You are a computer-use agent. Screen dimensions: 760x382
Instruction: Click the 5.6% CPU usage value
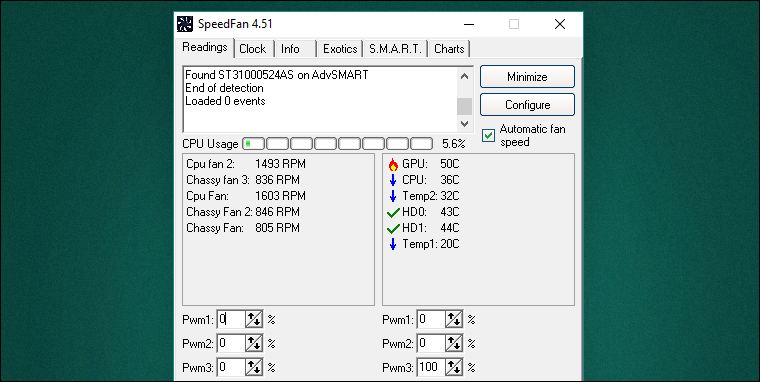point(454,144)
